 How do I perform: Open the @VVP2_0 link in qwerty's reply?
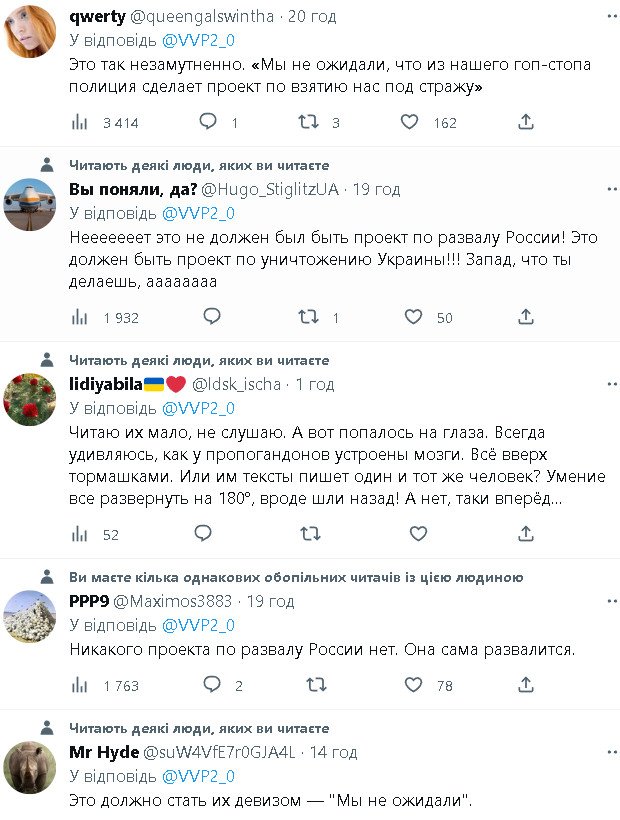click(199, 41)
